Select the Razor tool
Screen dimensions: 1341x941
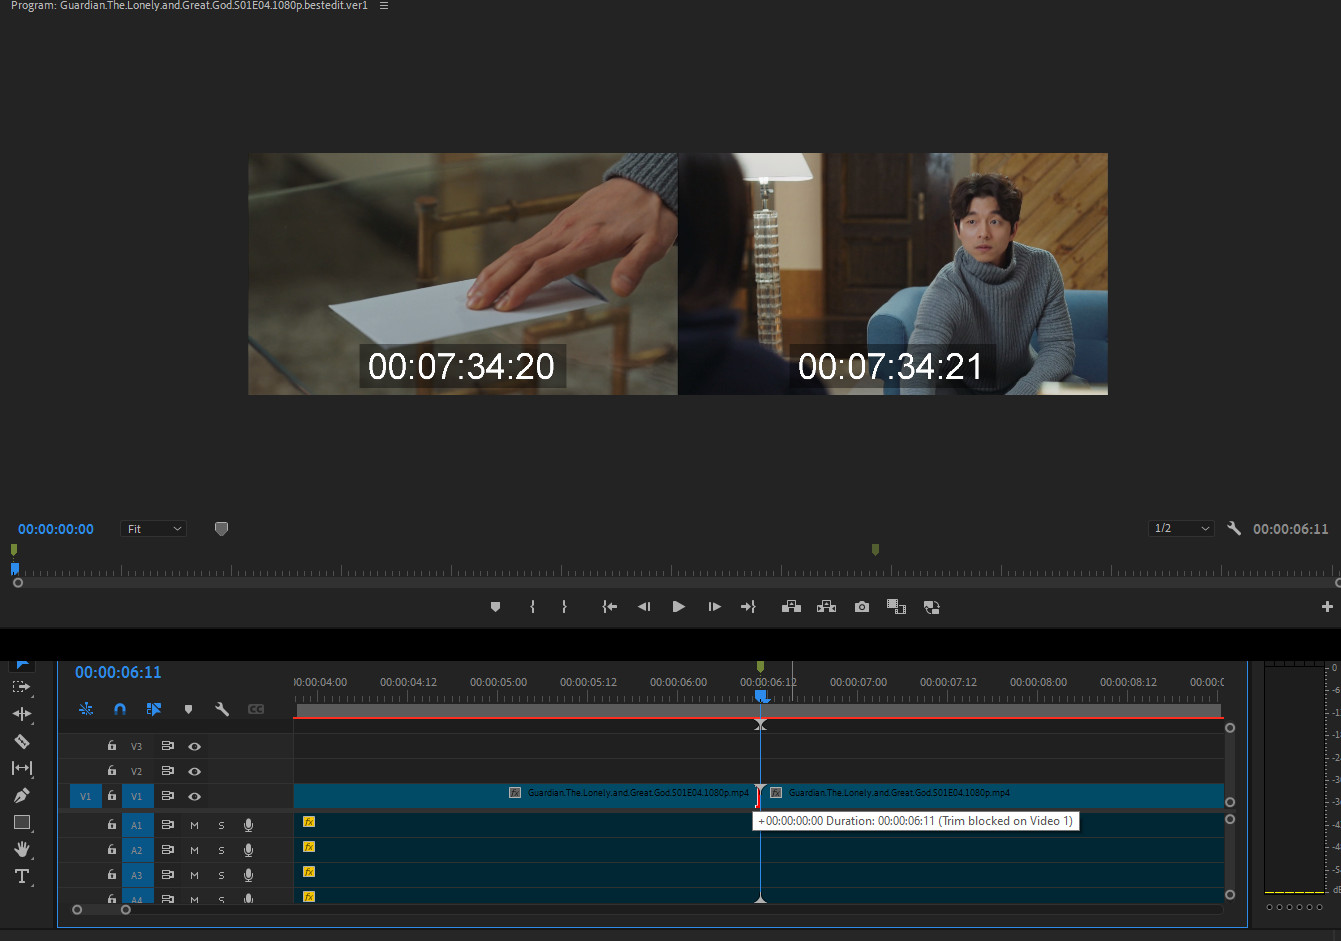click(x=21, y=742)
